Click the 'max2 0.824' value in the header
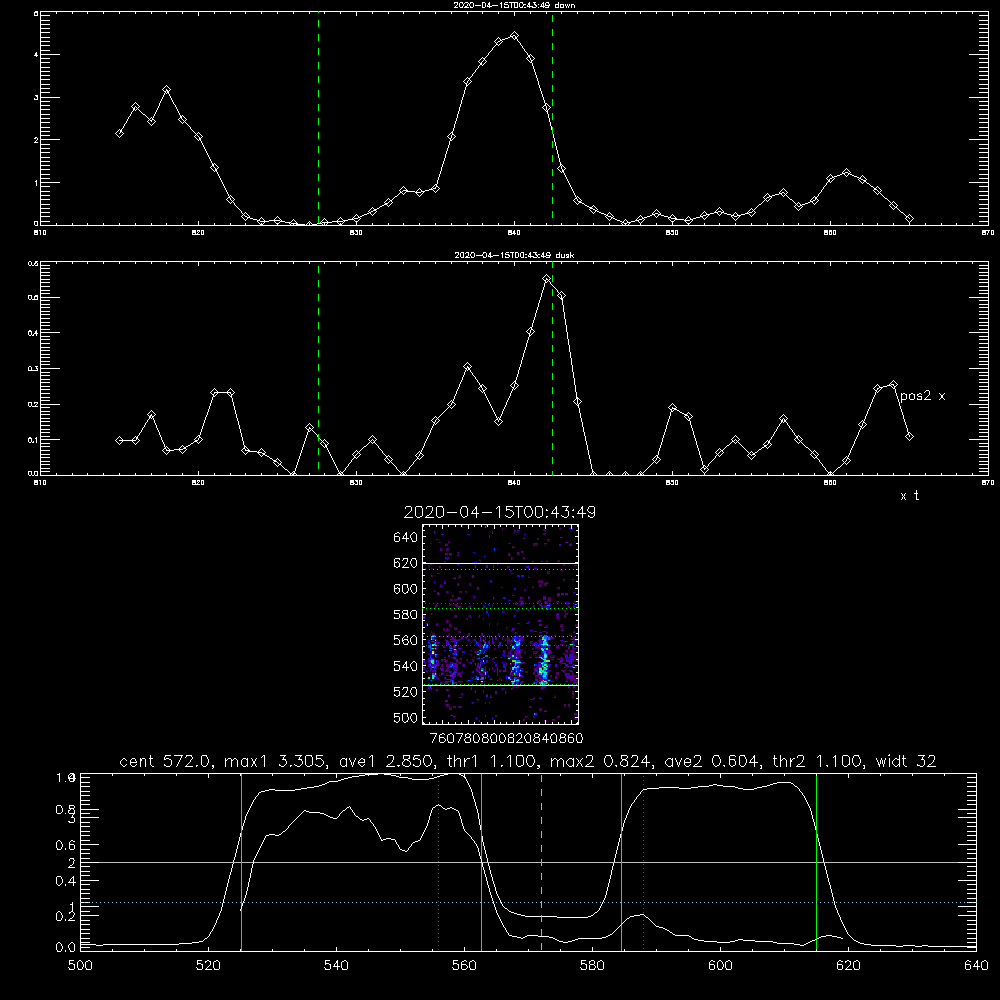 (601, 761)
